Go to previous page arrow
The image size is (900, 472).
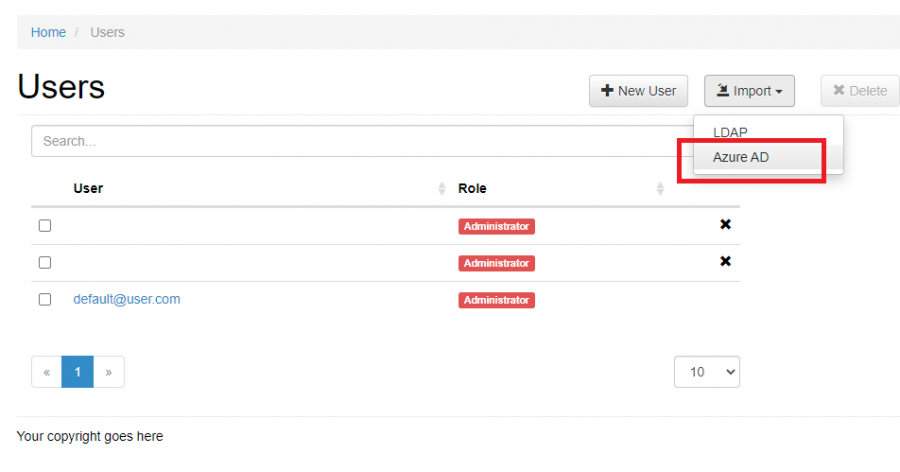coord(47,372)
